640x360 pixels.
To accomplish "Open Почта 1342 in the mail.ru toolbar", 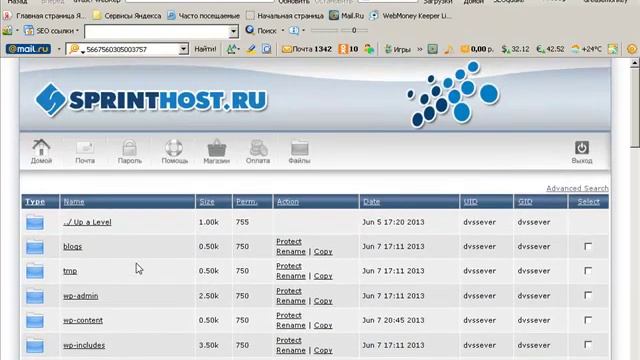I will point(307,49).
